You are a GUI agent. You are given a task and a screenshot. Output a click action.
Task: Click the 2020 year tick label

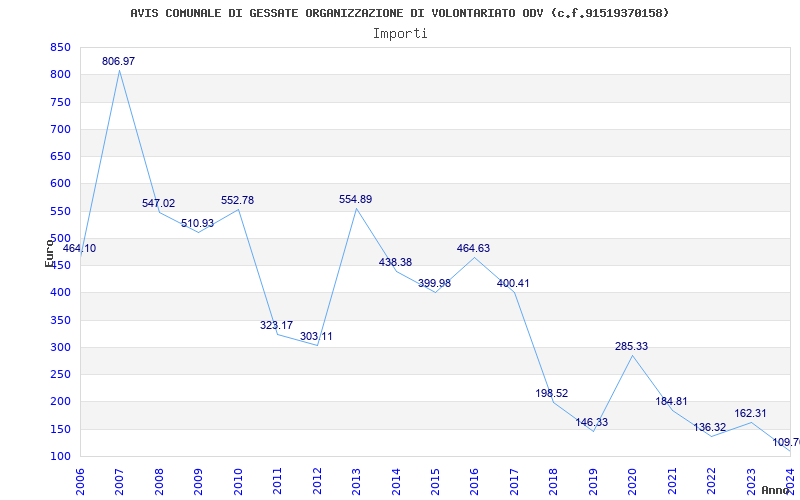(632, 480)
